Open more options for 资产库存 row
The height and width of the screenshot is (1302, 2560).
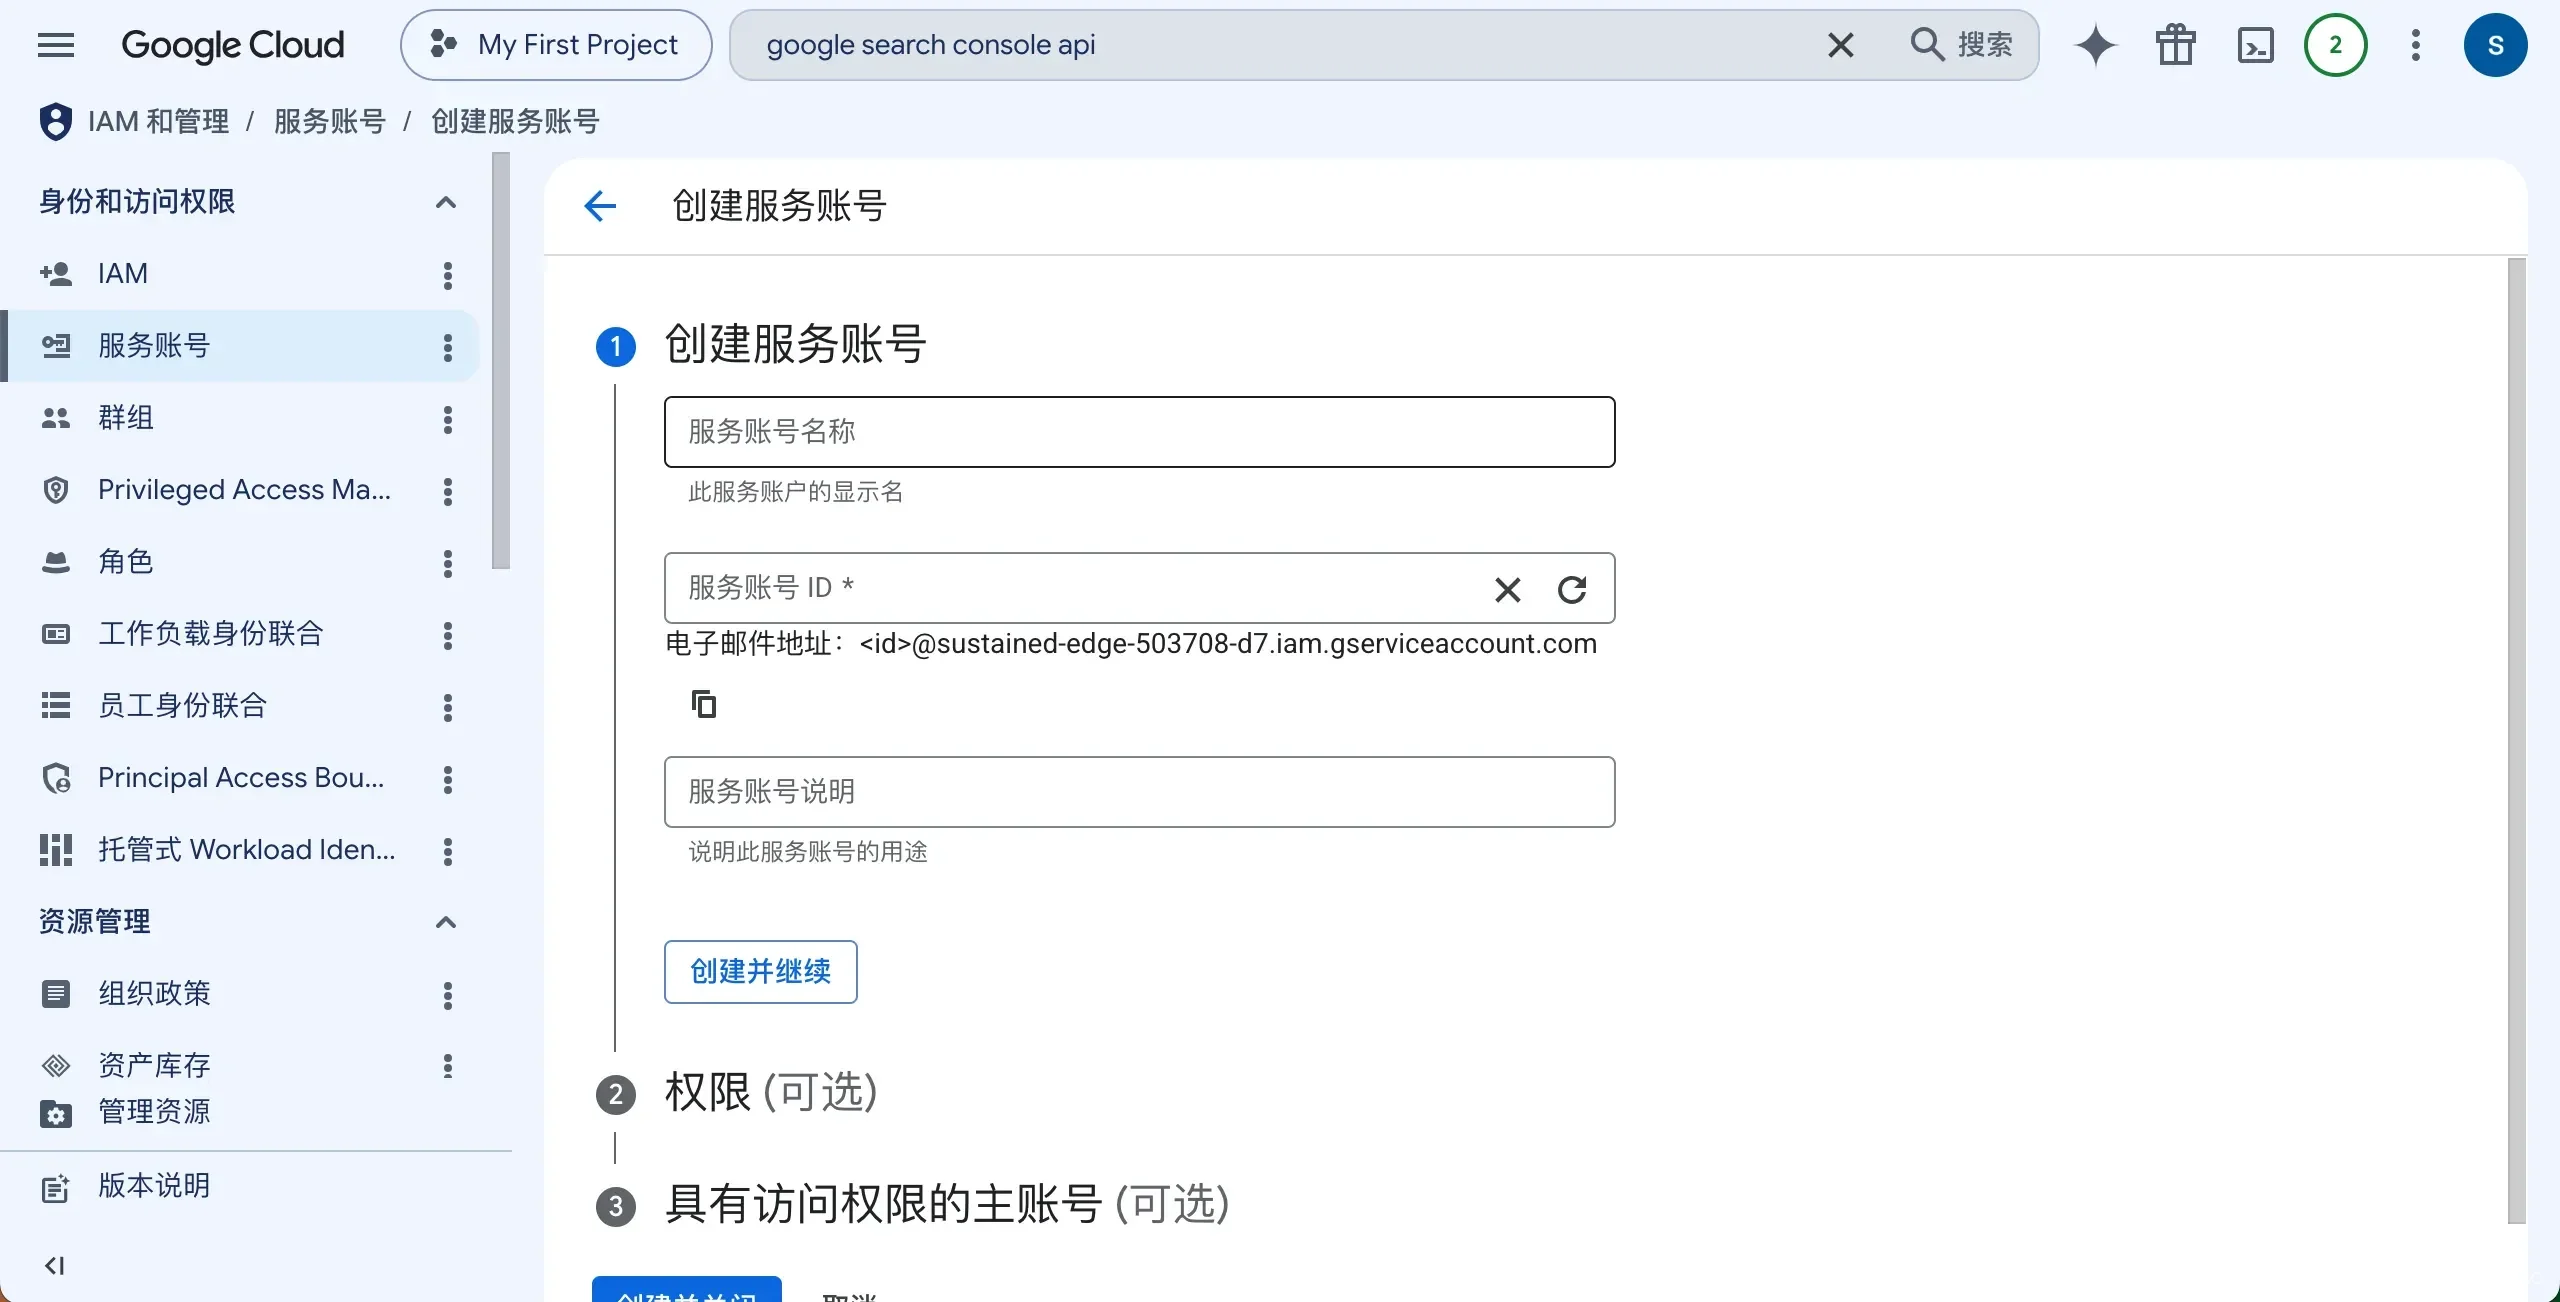click(448, 1066)
